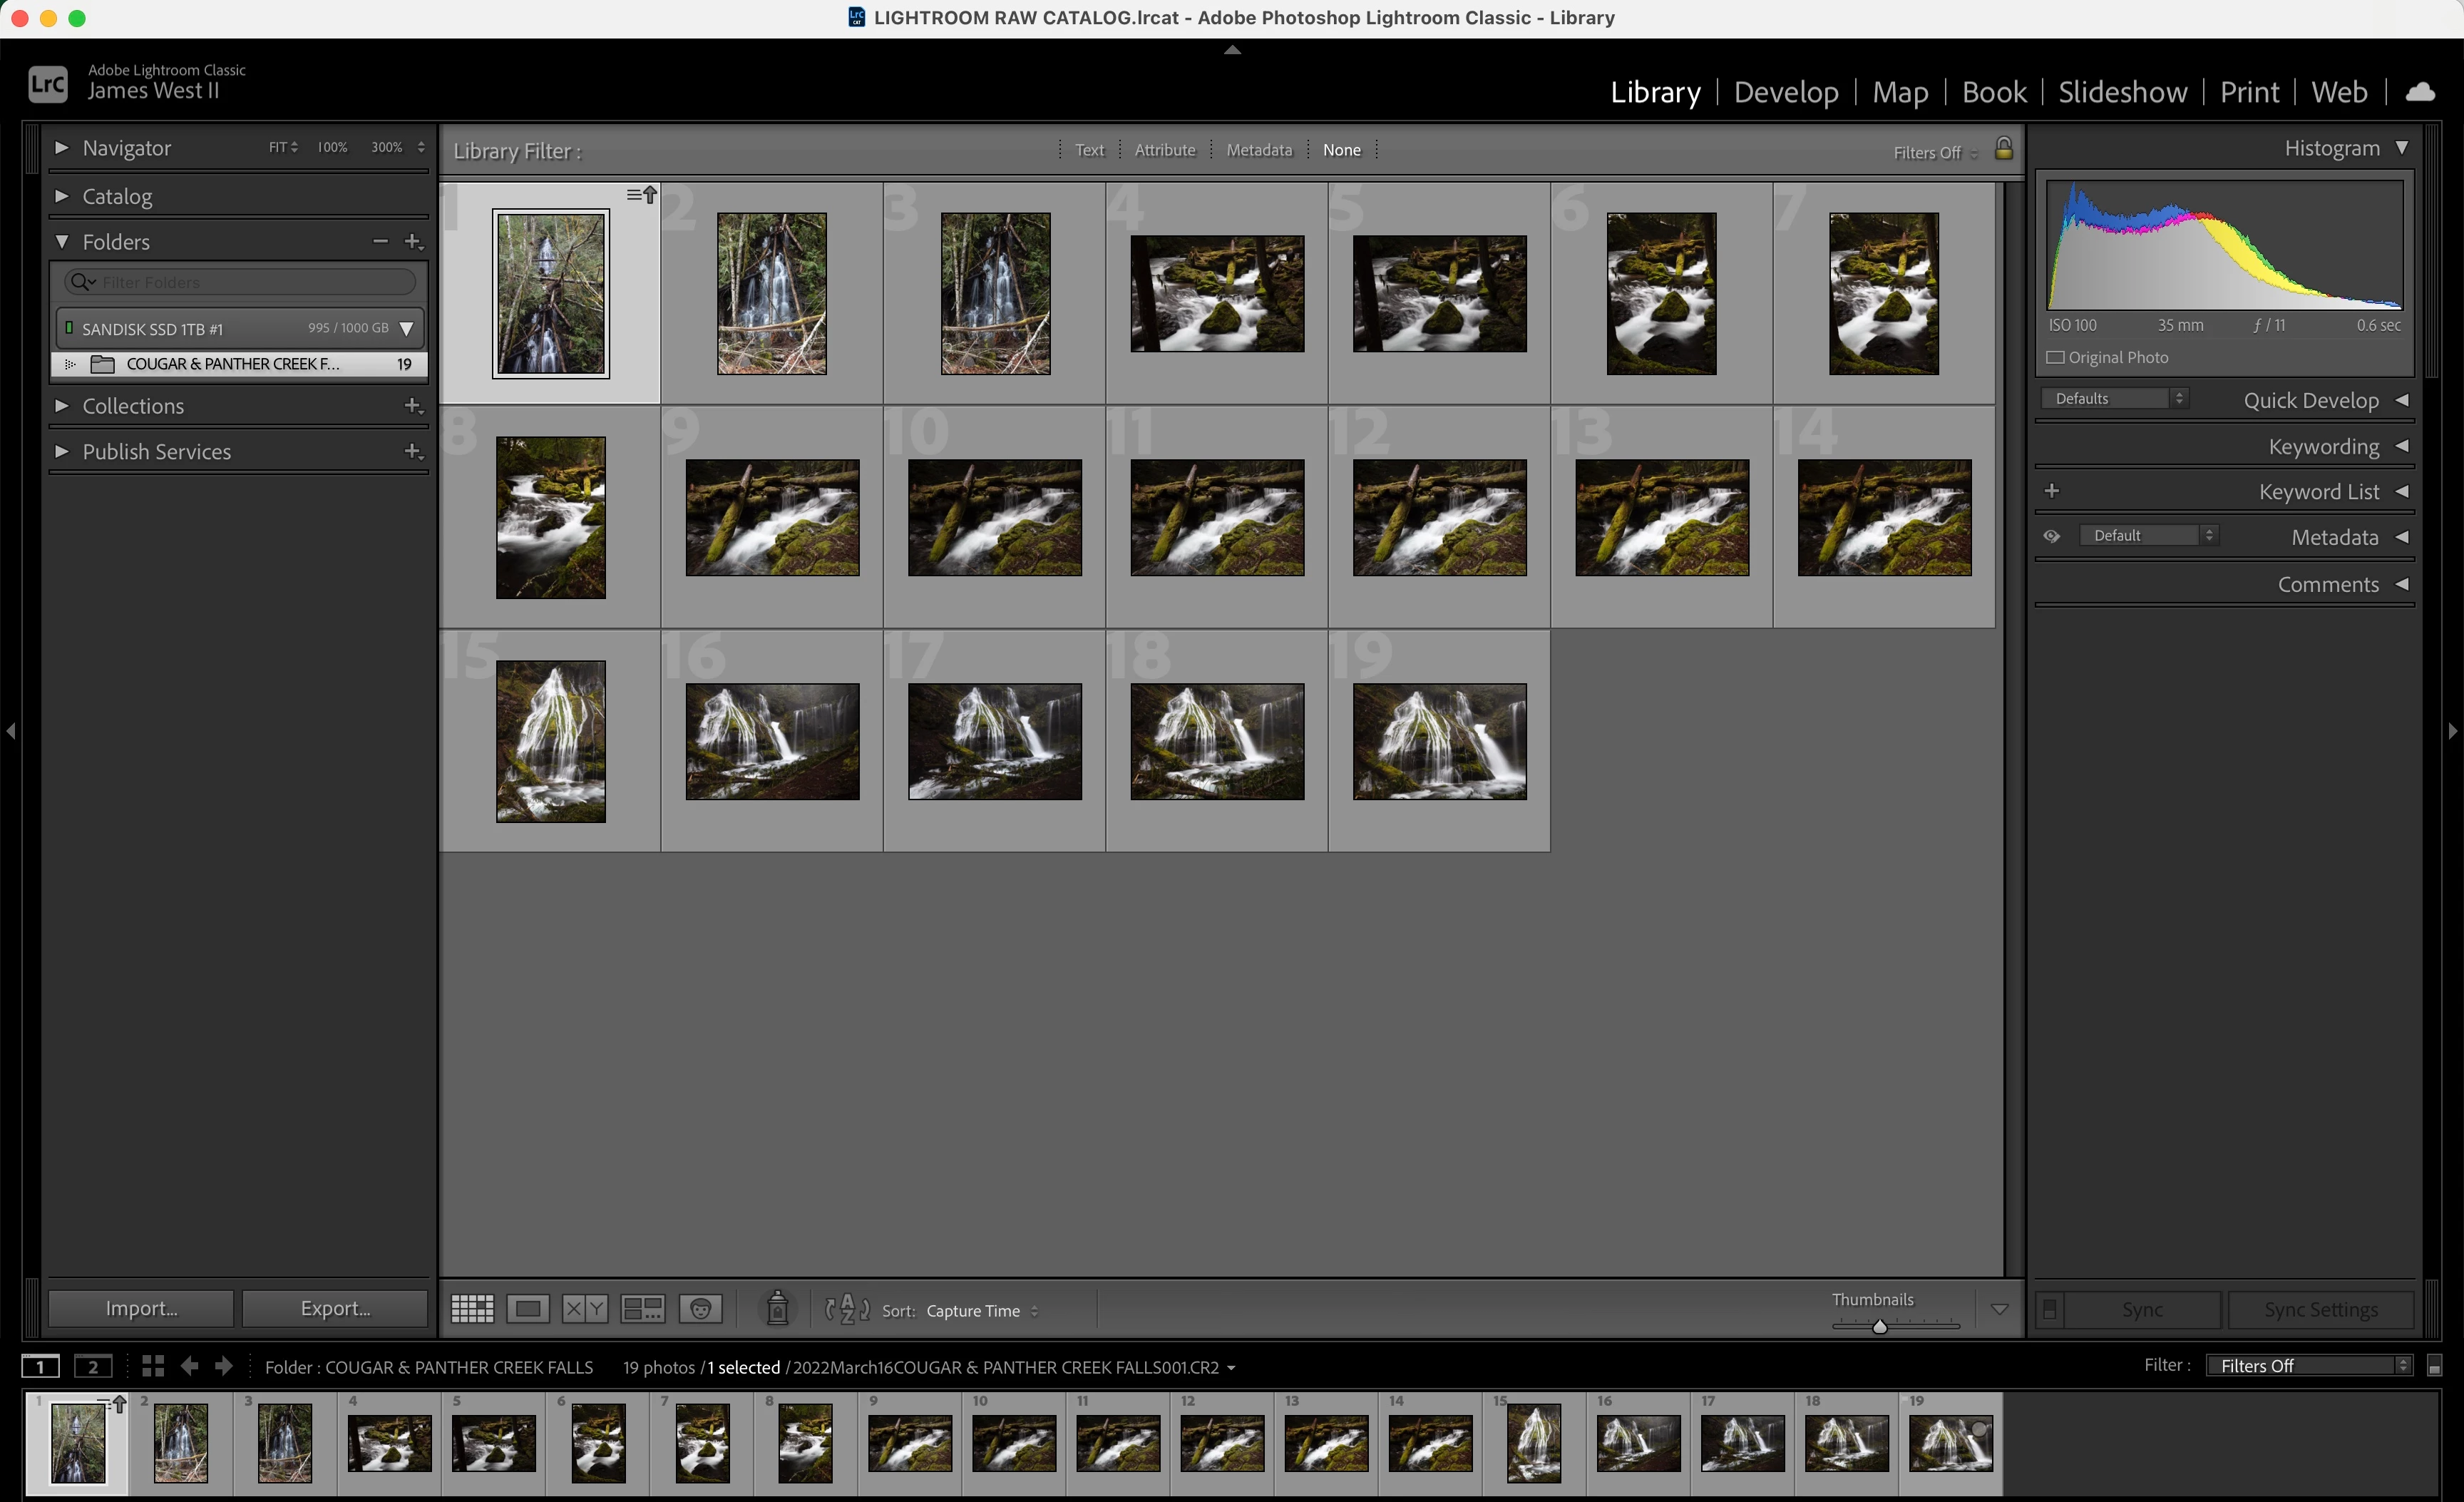The height and width of the screenshot is (1502, 2464).
Task: Click the Import button
Action: pos(141,1308)
